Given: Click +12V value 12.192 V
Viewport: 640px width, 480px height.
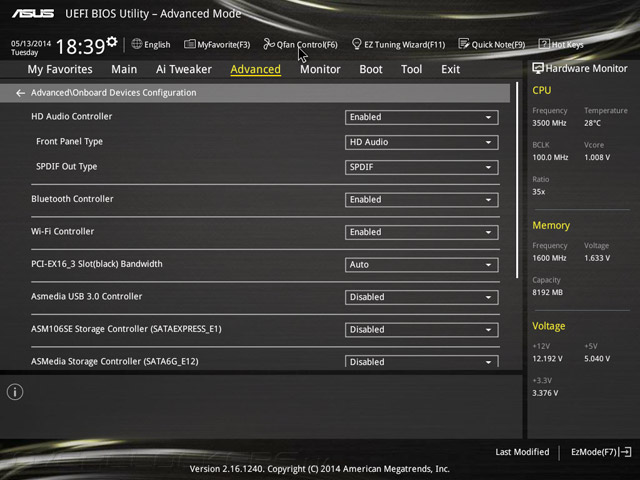Looking at the screenshot, I should coord(547,358).
